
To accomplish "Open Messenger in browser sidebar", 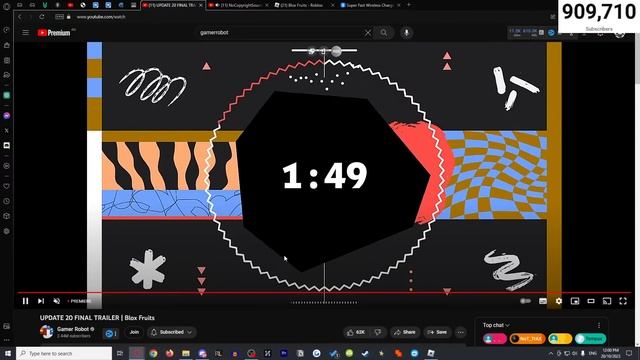I will click(x=7, y=116).
